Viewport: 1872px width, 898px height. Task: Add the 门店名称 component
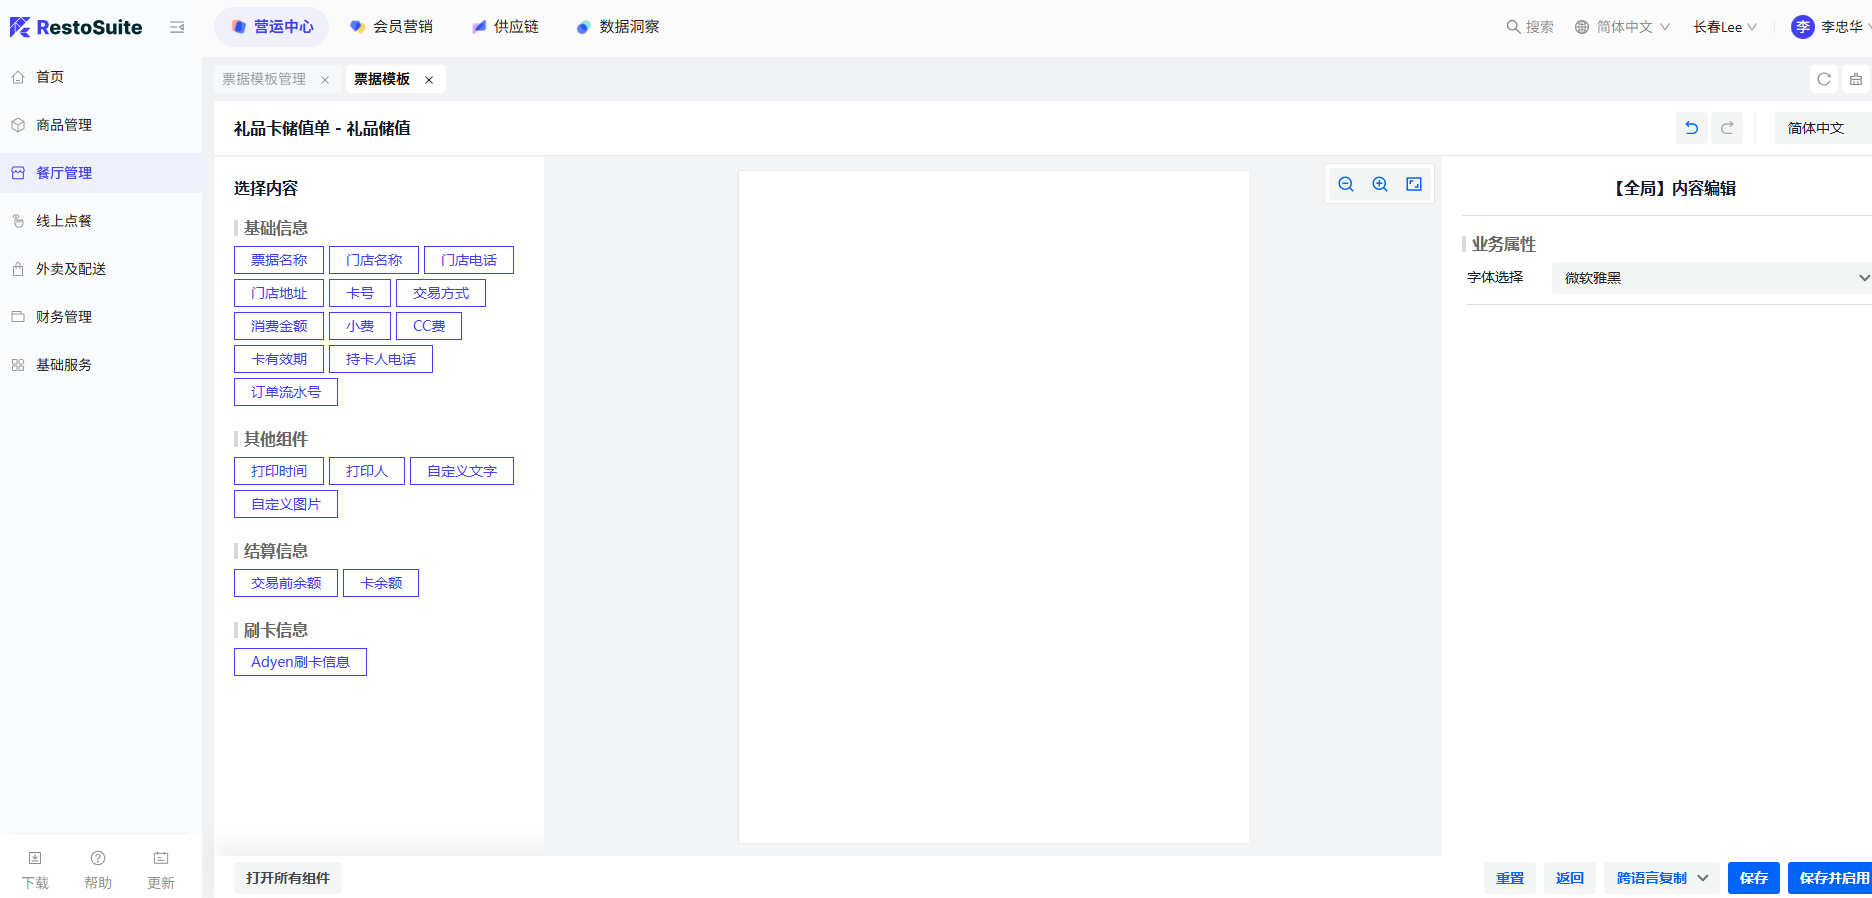[374, 260]
